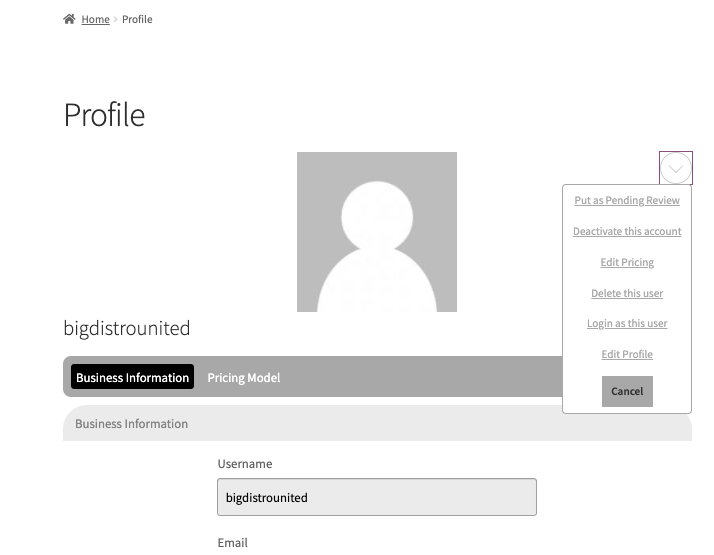Click the home icon in breadcrumb
The height and width of the screenshot is (555, 714).
(x=69, y=19)
